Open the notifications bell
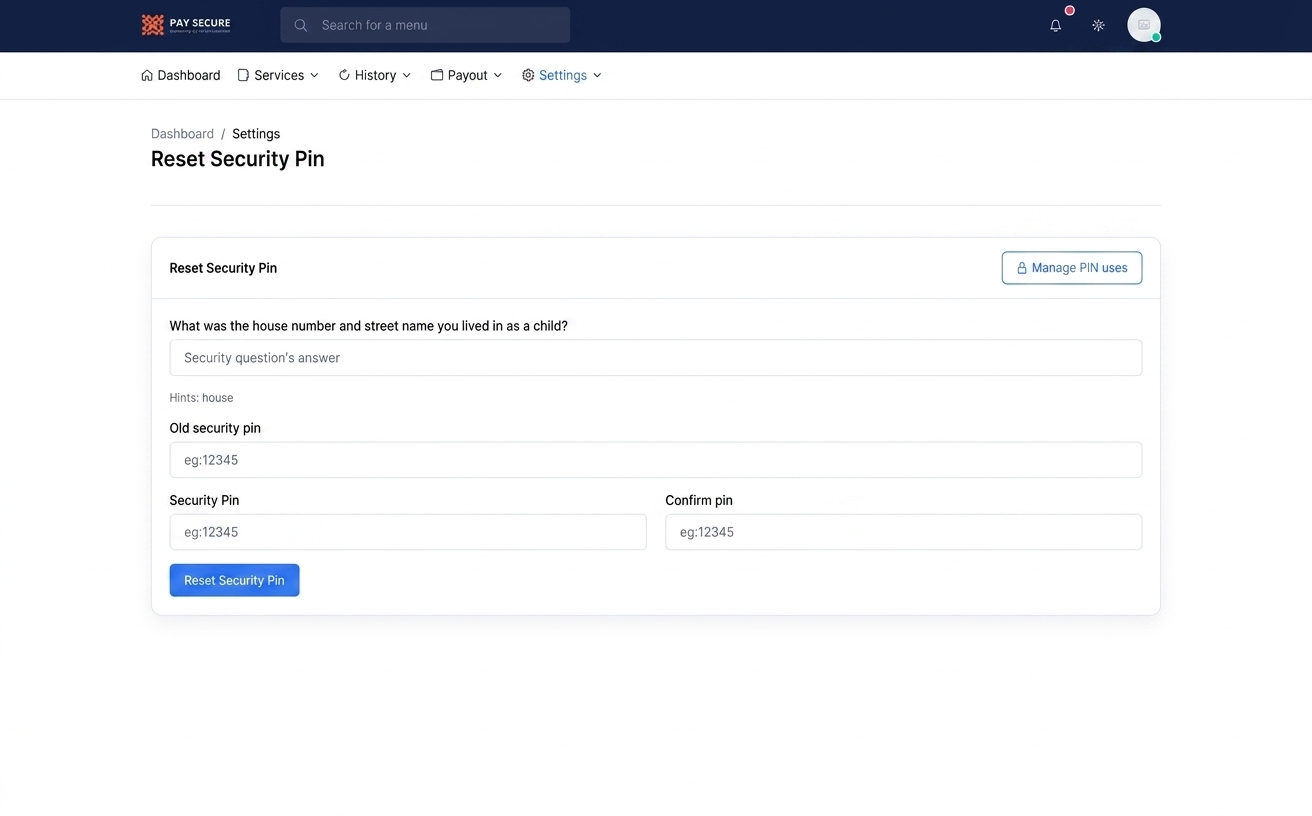The image size is (1312, 816). (1055, 25)
